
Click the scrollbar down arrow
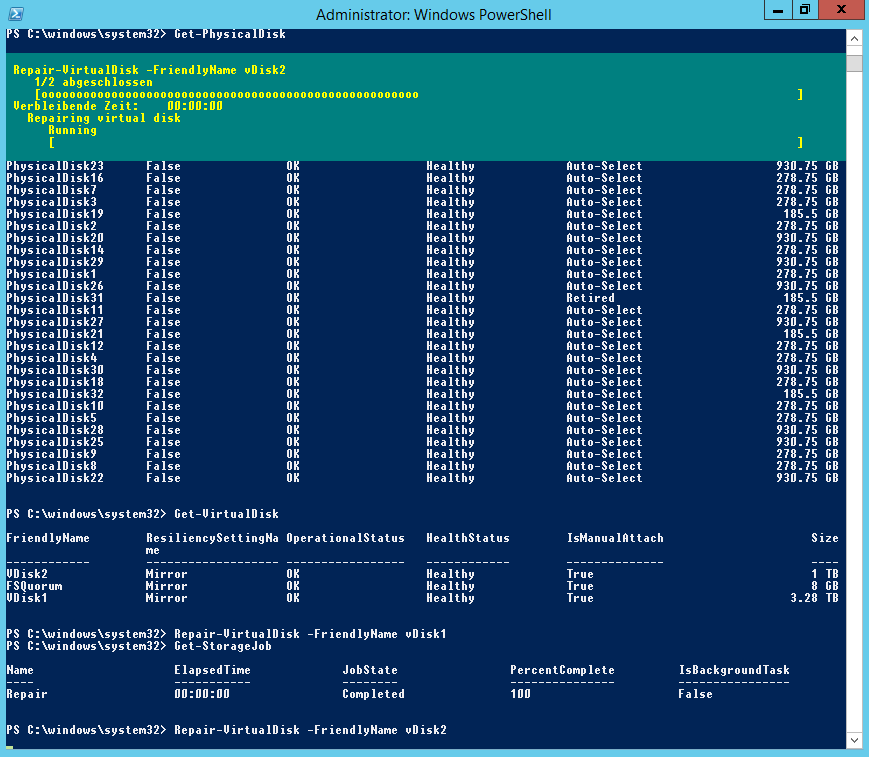854,739
